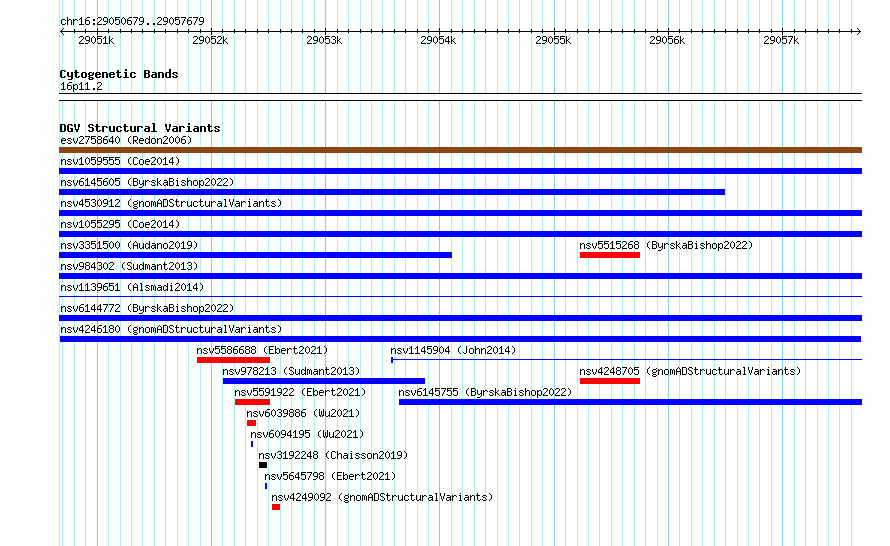Click the 29054k ruler label

tap(438, 40)
